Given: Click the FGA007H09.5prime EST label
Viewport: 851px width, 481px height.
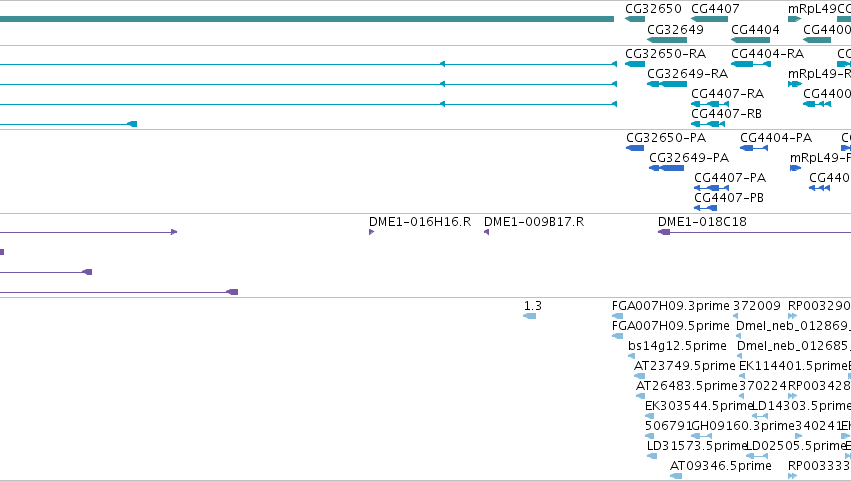Looking at the screenshot, I should click(x=670, y=326).
